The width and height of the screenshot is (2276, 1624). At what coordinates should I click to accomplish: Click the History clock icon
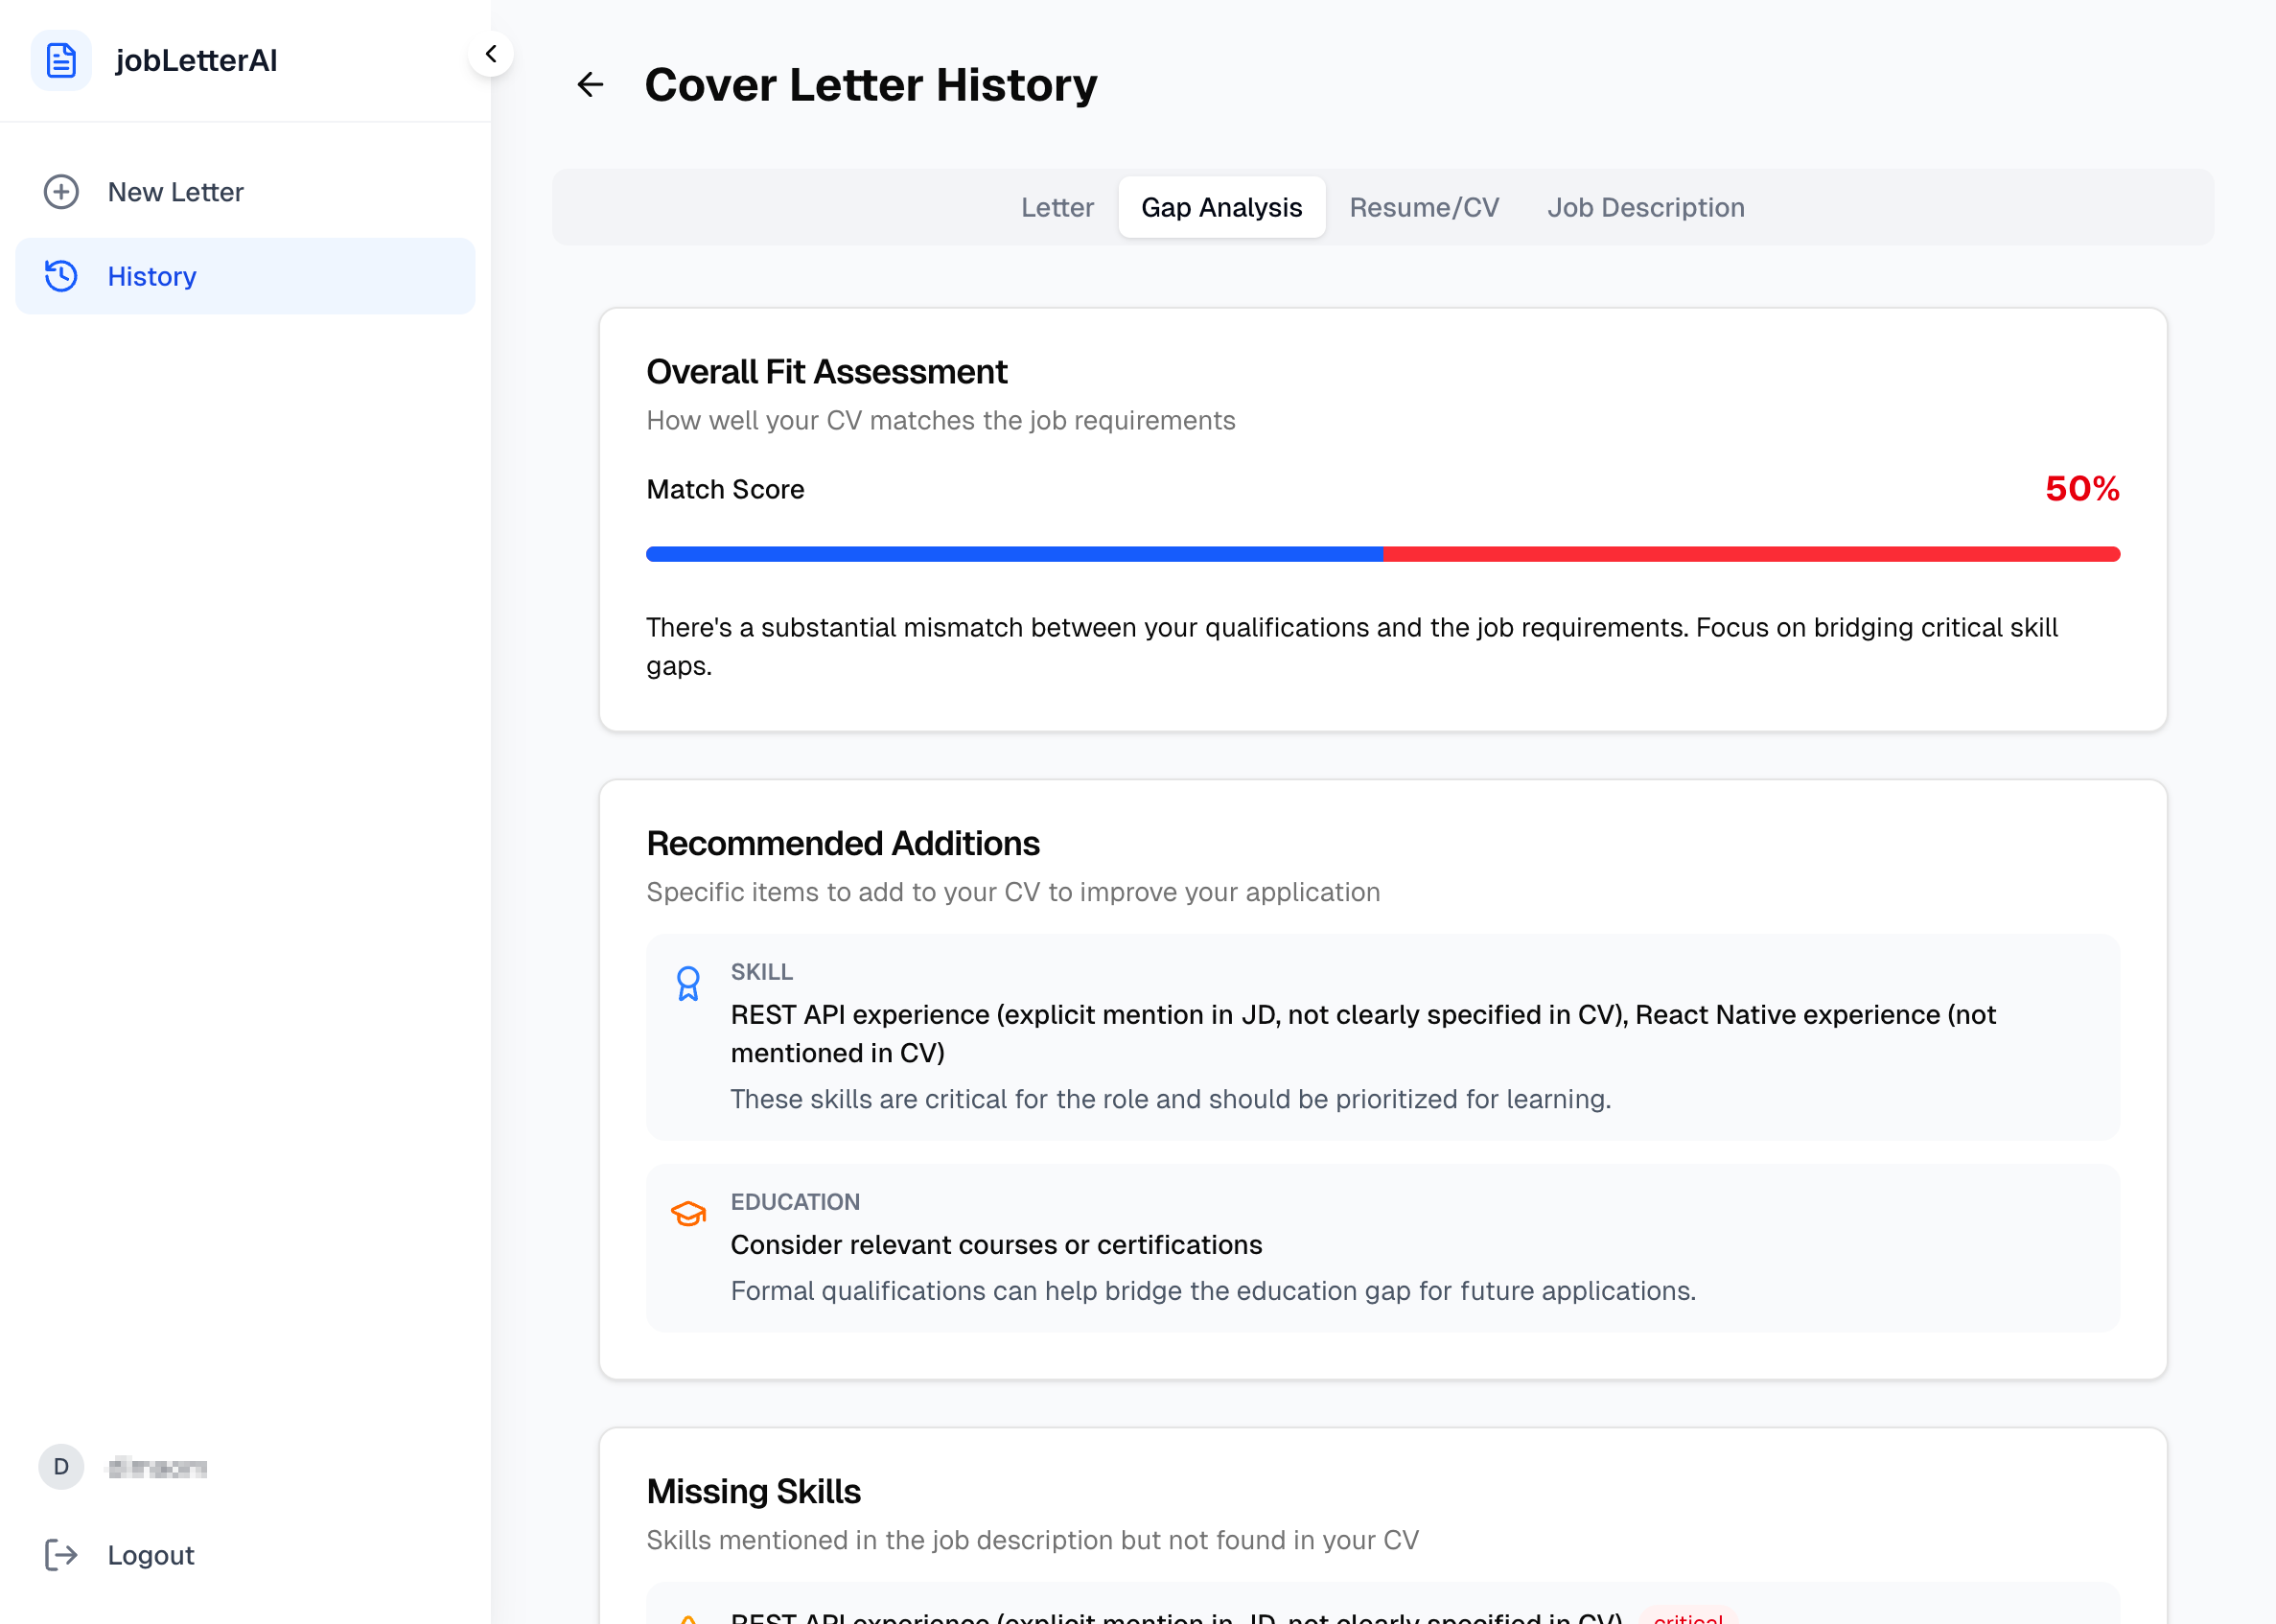pyautogui.click(x=61, y=276)
